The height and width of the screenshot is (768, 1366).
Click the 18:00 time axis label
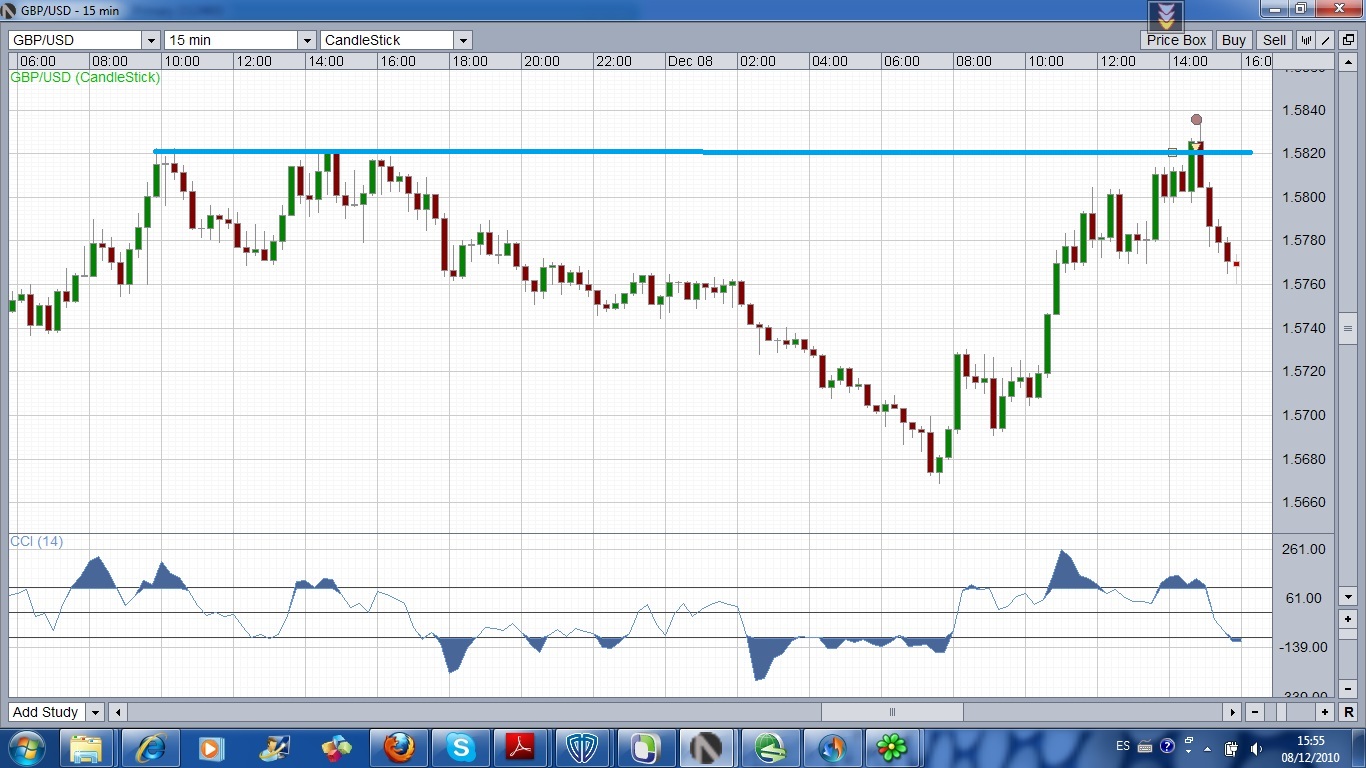(469, 61)
